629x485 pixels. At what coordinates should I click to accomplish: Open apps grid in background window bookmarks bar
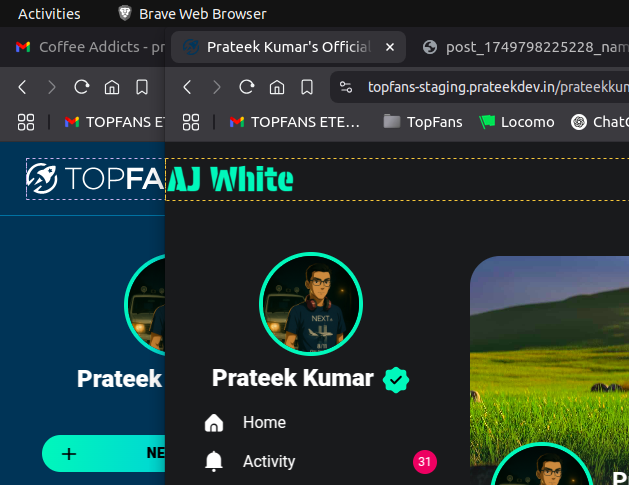pyautogui.click(x=26, y=122)
